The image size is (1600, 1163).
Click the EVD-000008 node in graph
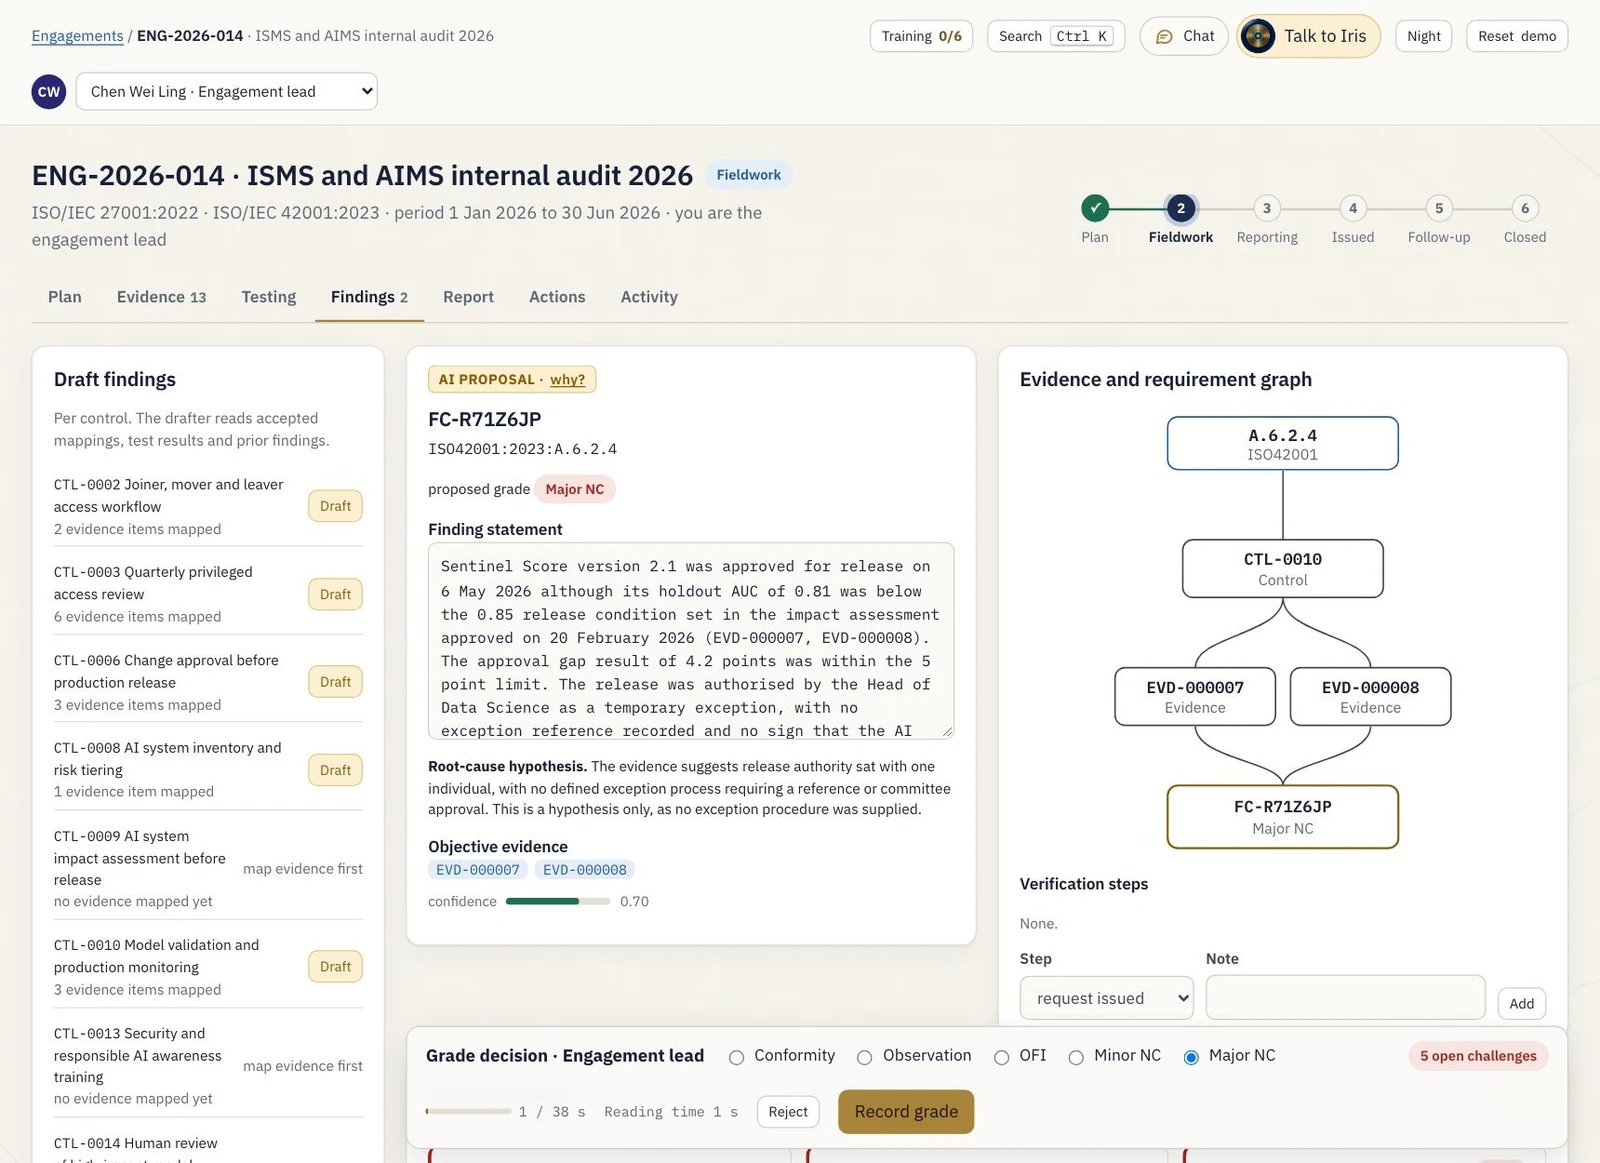[x=1370, y=696]
